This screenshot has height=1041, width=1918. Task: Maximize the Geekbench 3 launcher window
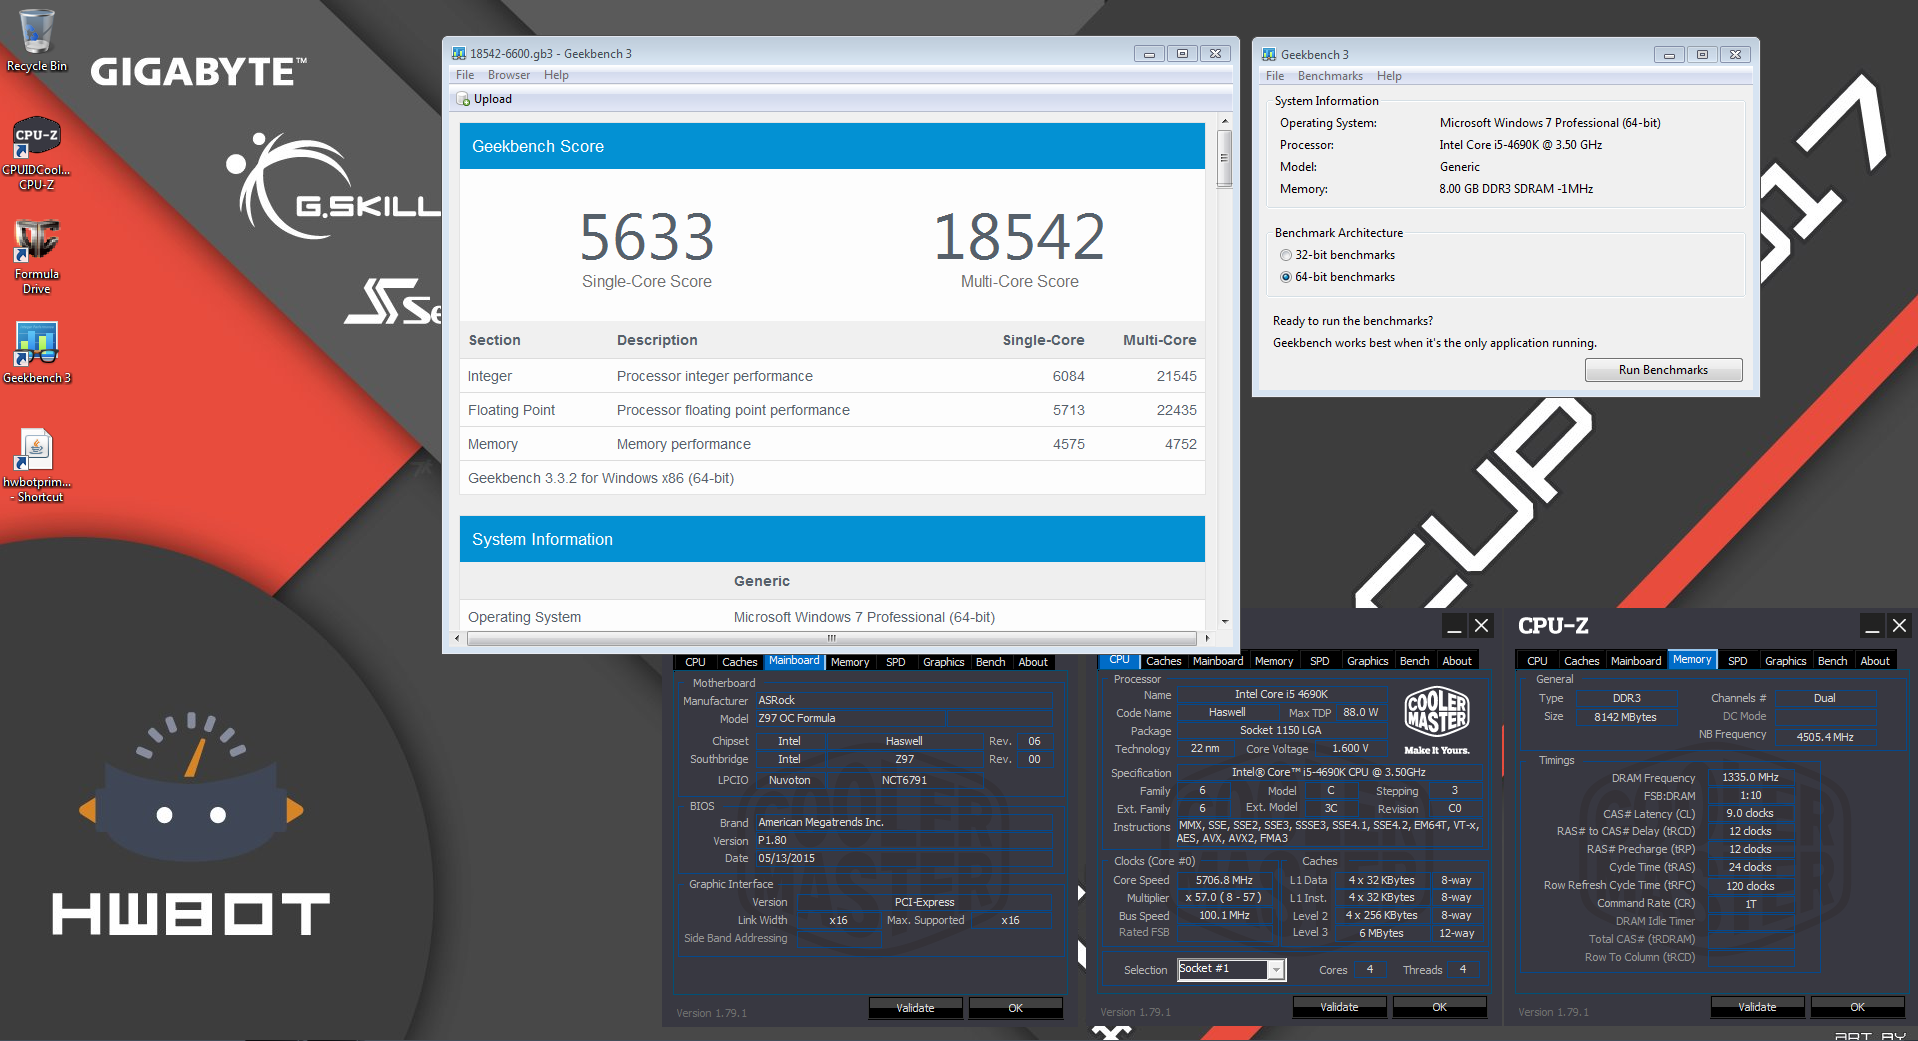point(1702,55)
